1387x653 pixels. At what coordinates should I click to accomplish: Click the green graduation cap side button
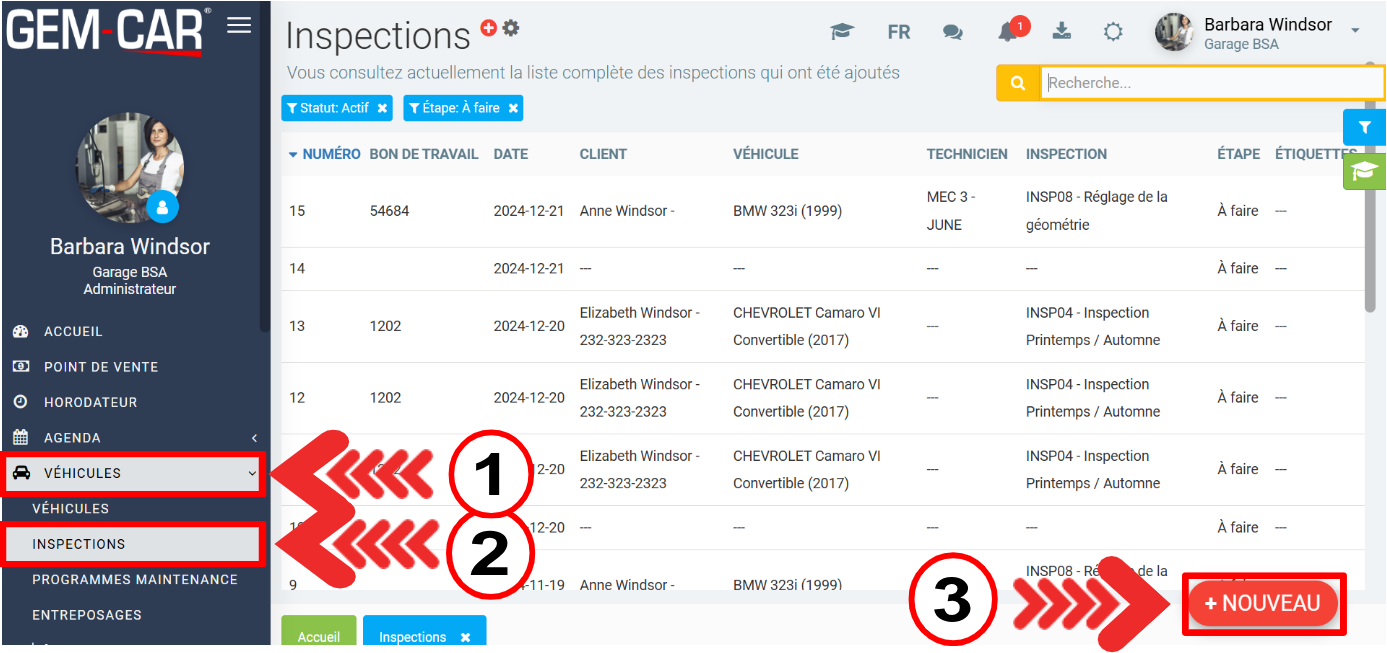pos(1364,171)
